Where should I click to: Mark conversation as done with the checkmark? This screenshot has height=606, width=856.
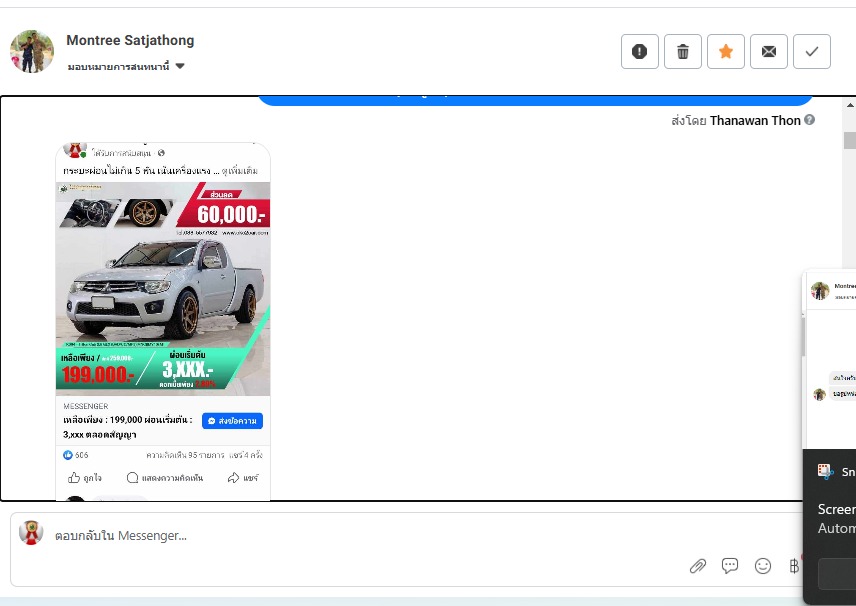812,51
